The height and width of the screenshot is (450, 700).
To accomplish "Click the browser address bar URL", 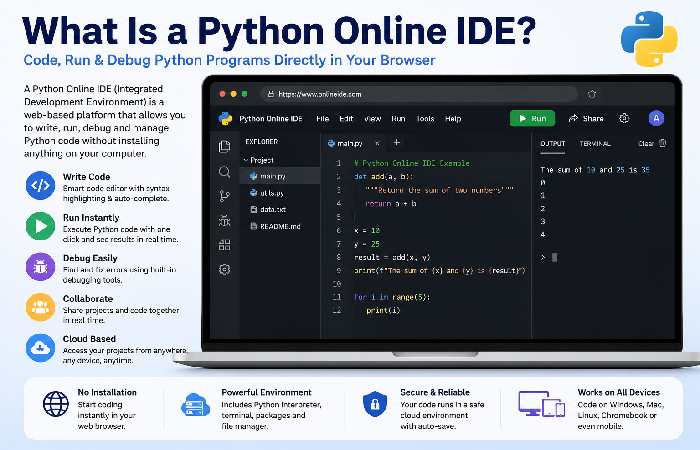I will coord(320,94).
